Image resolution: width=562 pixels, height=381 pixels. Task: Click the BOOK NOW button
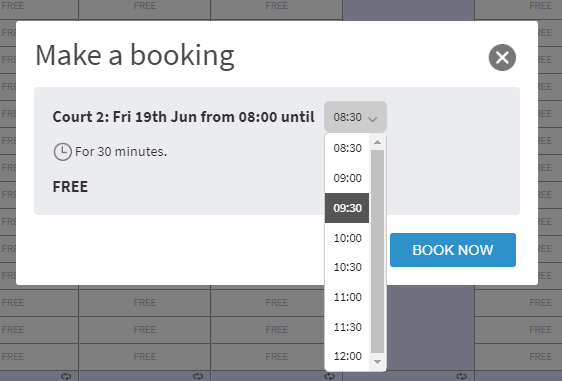coord(453,250)
